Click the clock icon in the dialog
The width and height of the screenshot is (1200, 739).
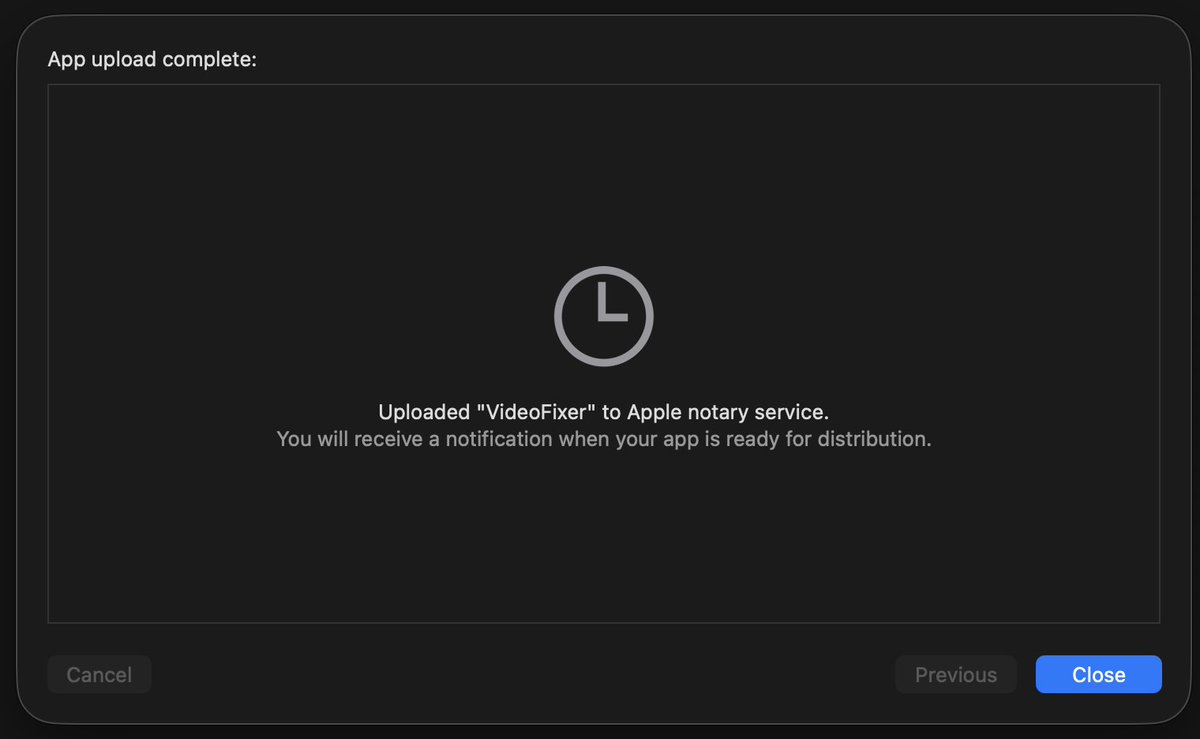pos(604,316)
